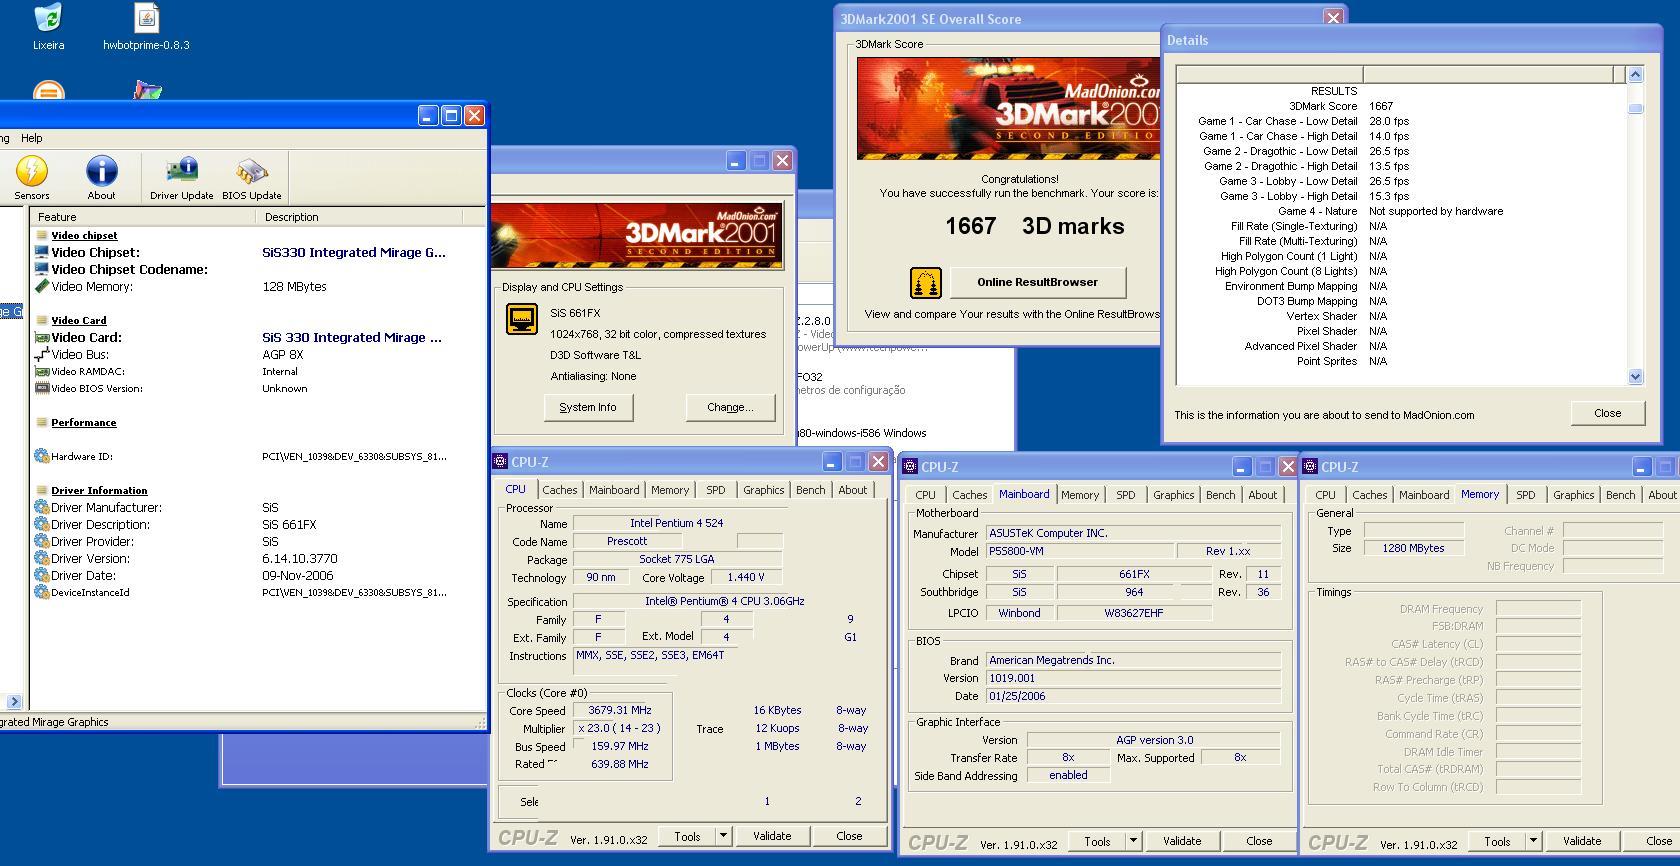Open Tools dropdown arrow in CPU-Z CPU window
This screenshot has width=1680, height=866.
click(x=723, y=836)
